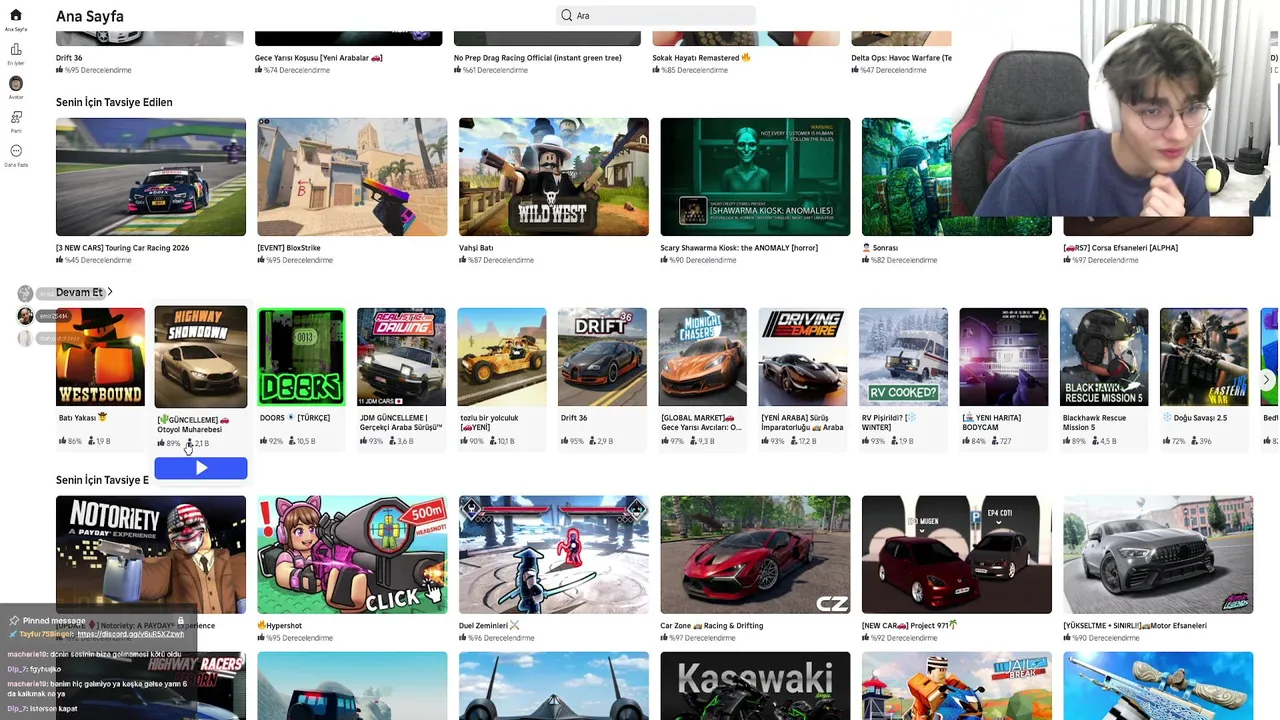This screenshot has height=720, width=1280.
Task: Open Touring Car Racing 2026 thumbnail
Action: 151,177
